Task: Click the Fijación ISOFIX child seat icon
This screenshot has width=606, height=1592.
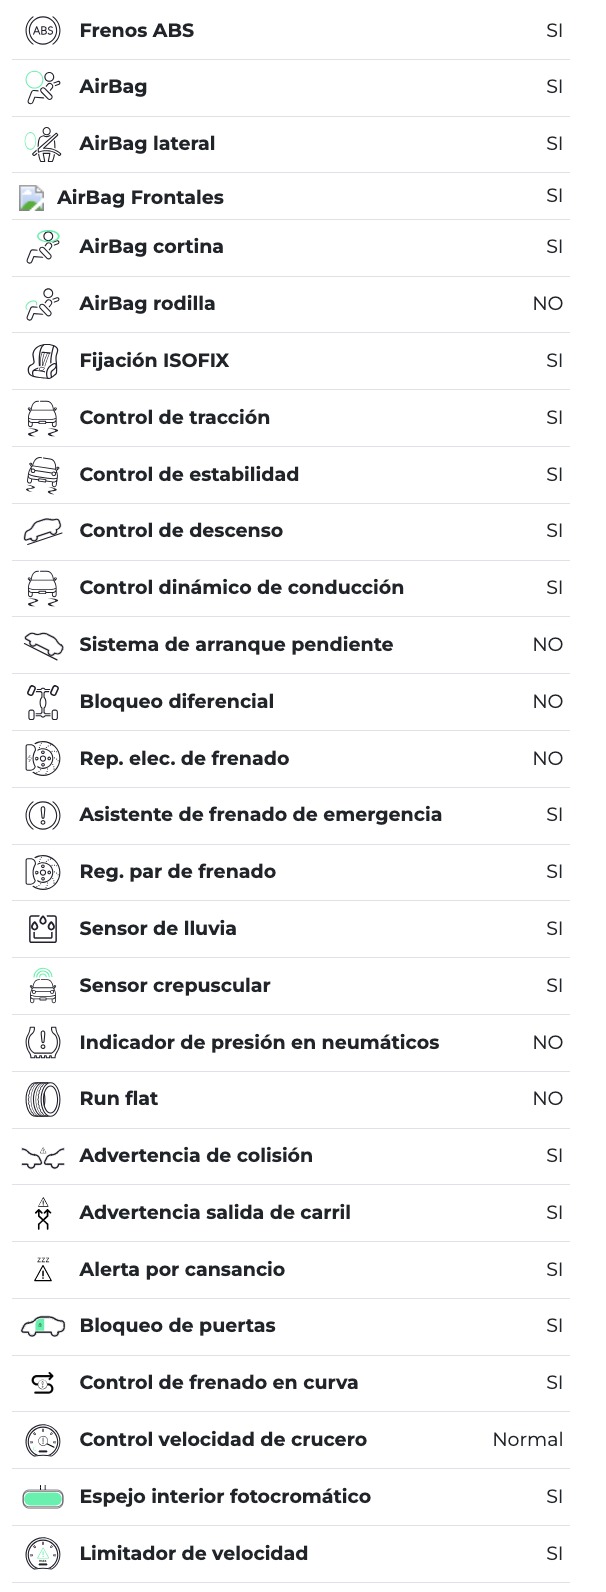Action: pyautogui.click(x=42, y=360)
